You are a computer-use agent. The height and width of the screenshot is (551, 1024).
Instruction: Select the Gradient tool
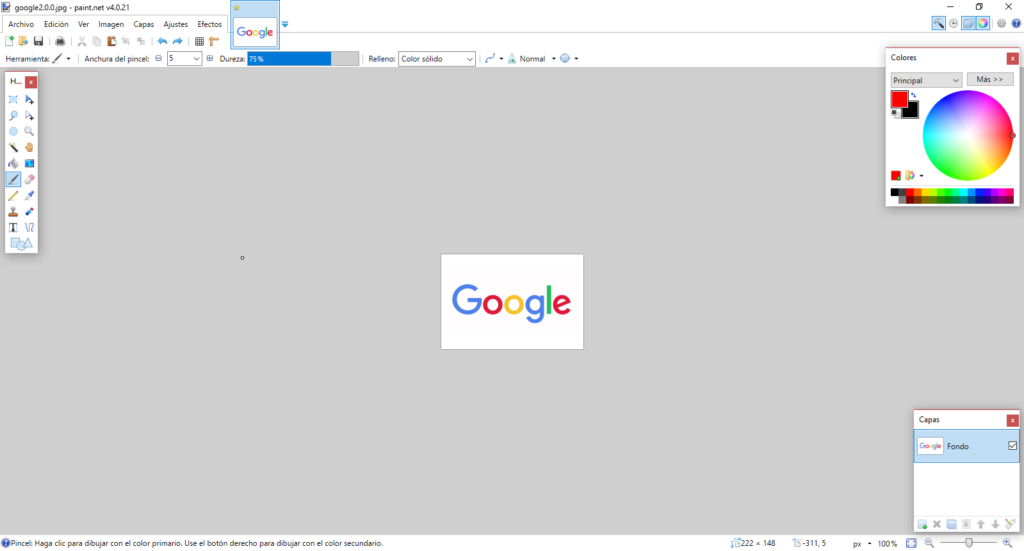tap(29, 163)
